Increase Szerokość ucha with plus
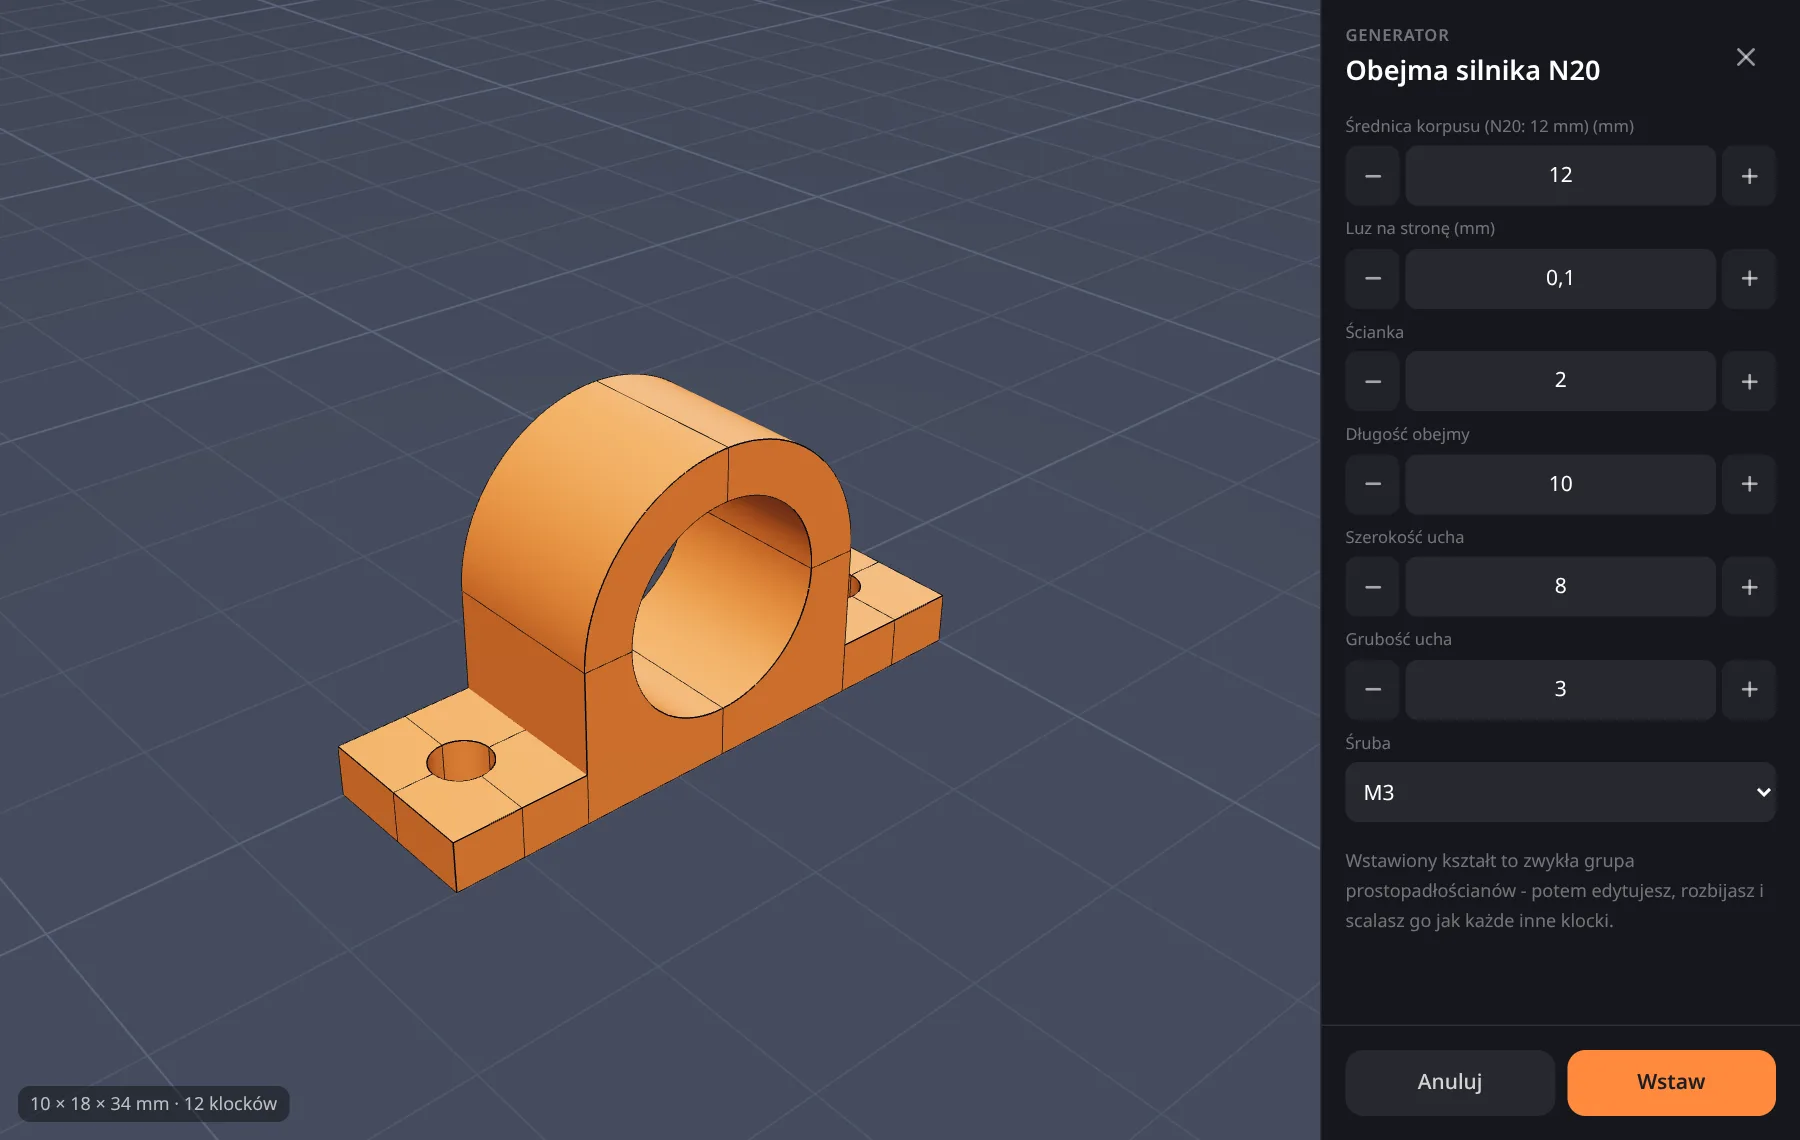Screen dimensions: 1800x1140 [1749, 587]
